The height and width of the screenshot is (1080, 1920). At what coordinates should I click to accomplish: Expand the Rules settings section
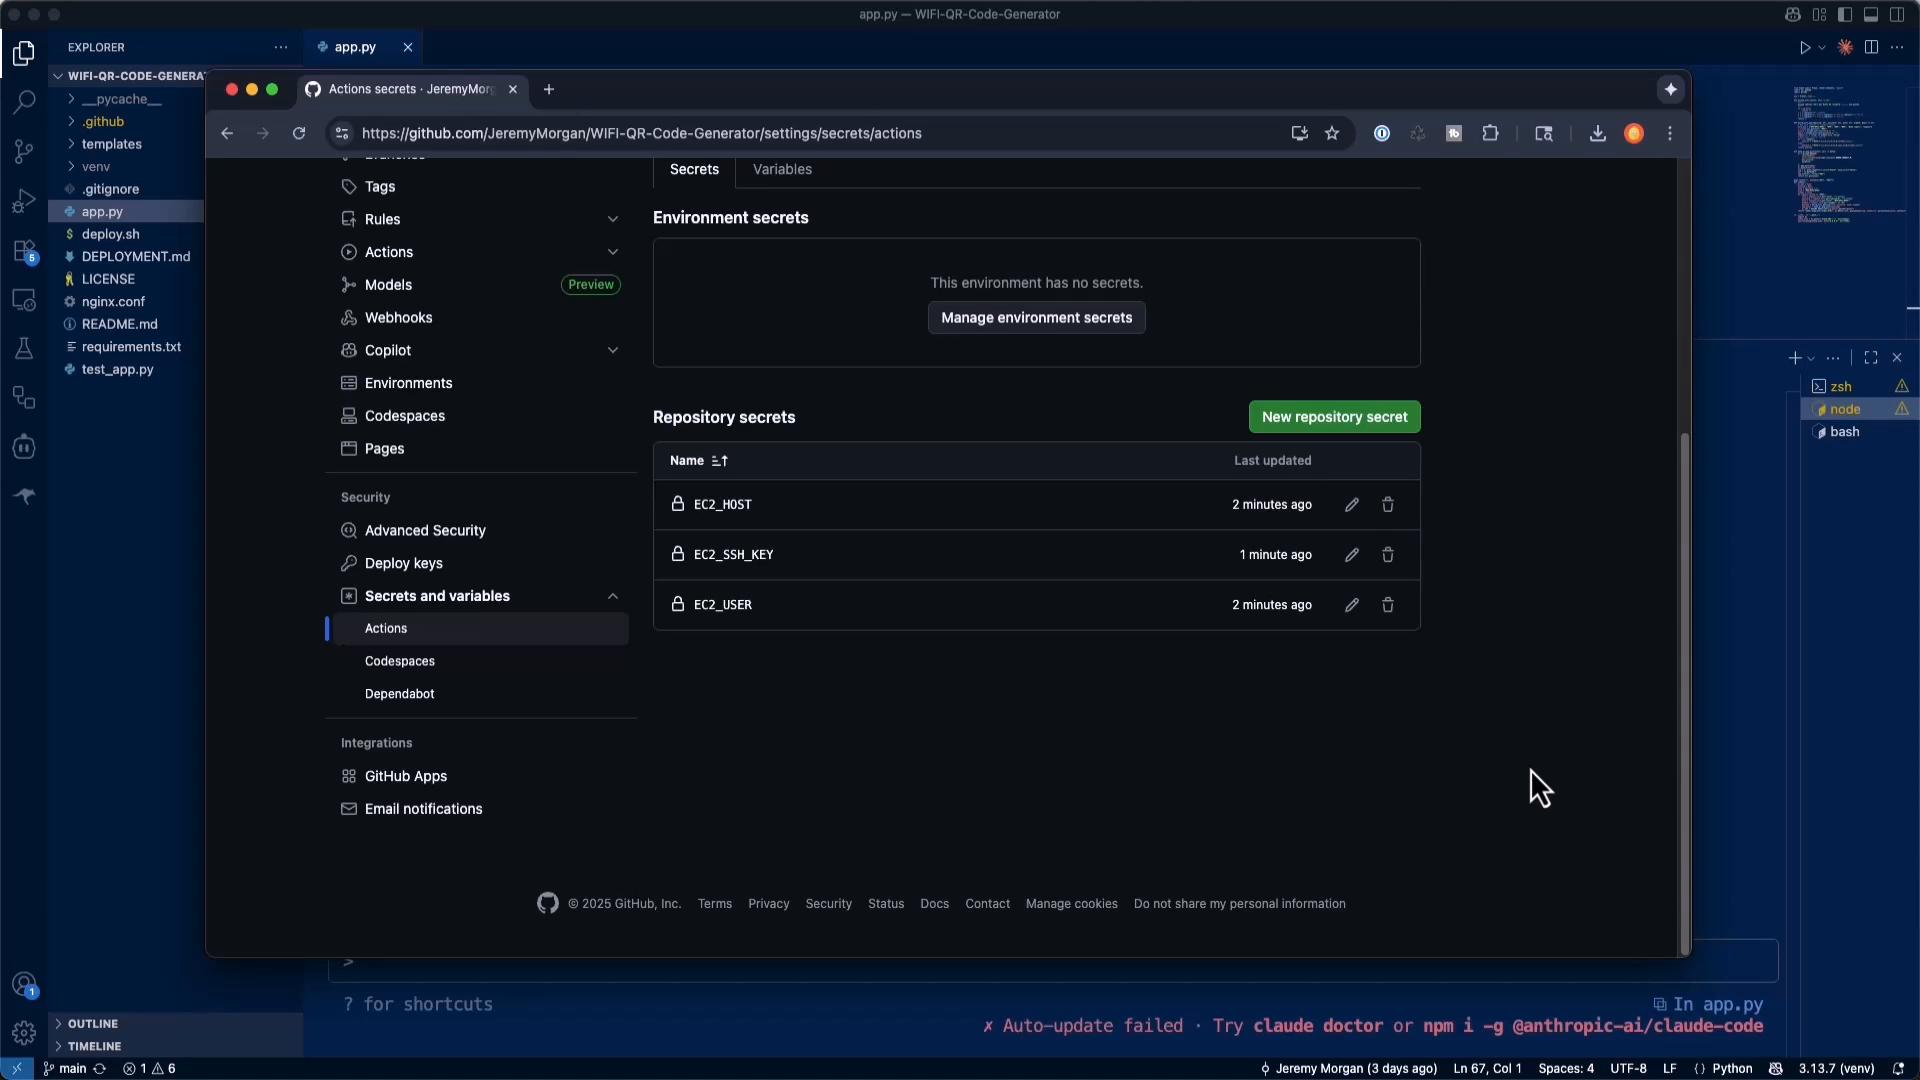click(x=613, y=219)
